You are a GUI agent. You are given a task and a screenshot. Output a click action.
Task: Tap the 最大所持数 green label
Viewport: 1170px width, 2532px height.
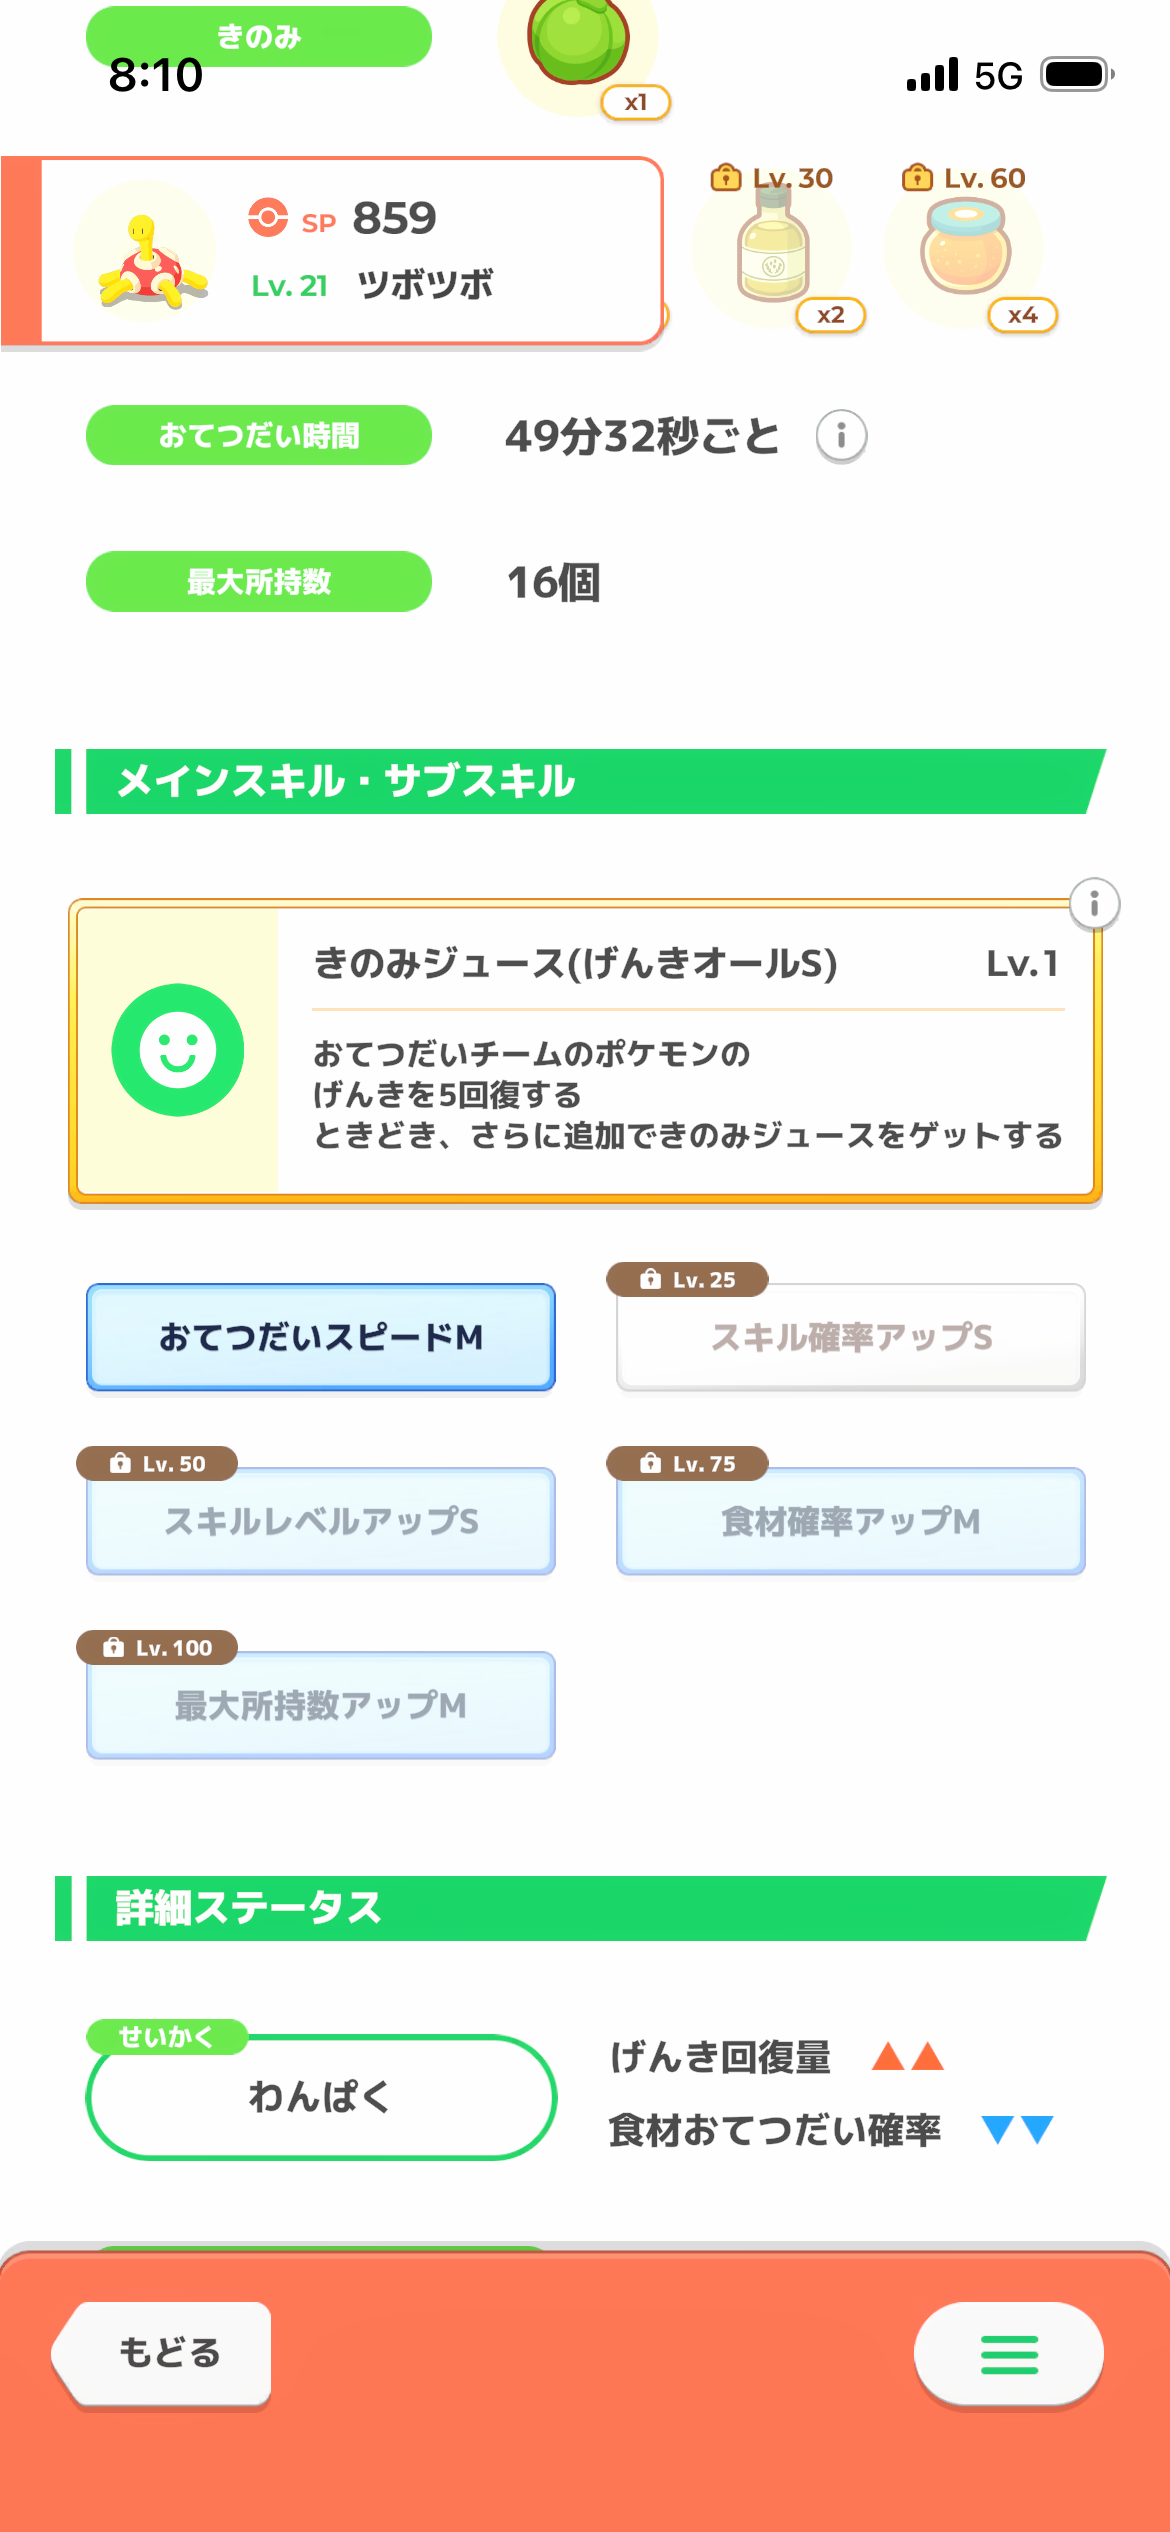259,582
